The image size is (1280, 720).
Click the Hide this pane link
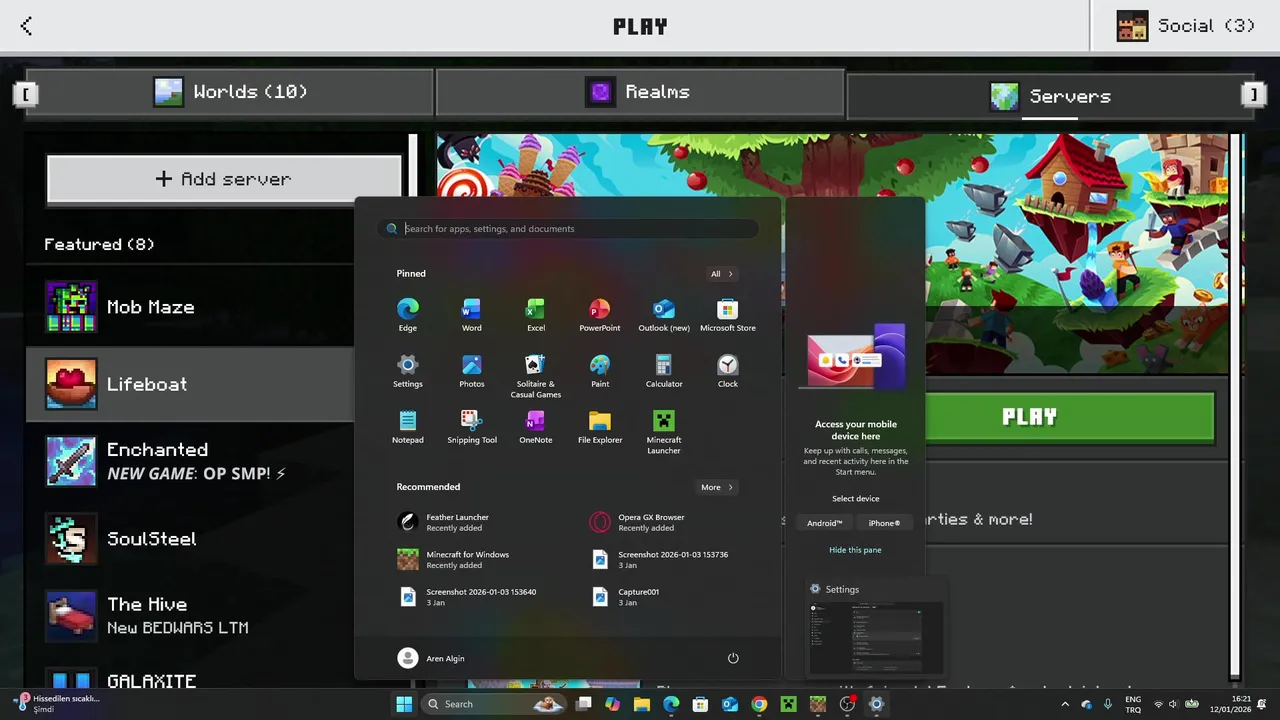tap(855, 550)
